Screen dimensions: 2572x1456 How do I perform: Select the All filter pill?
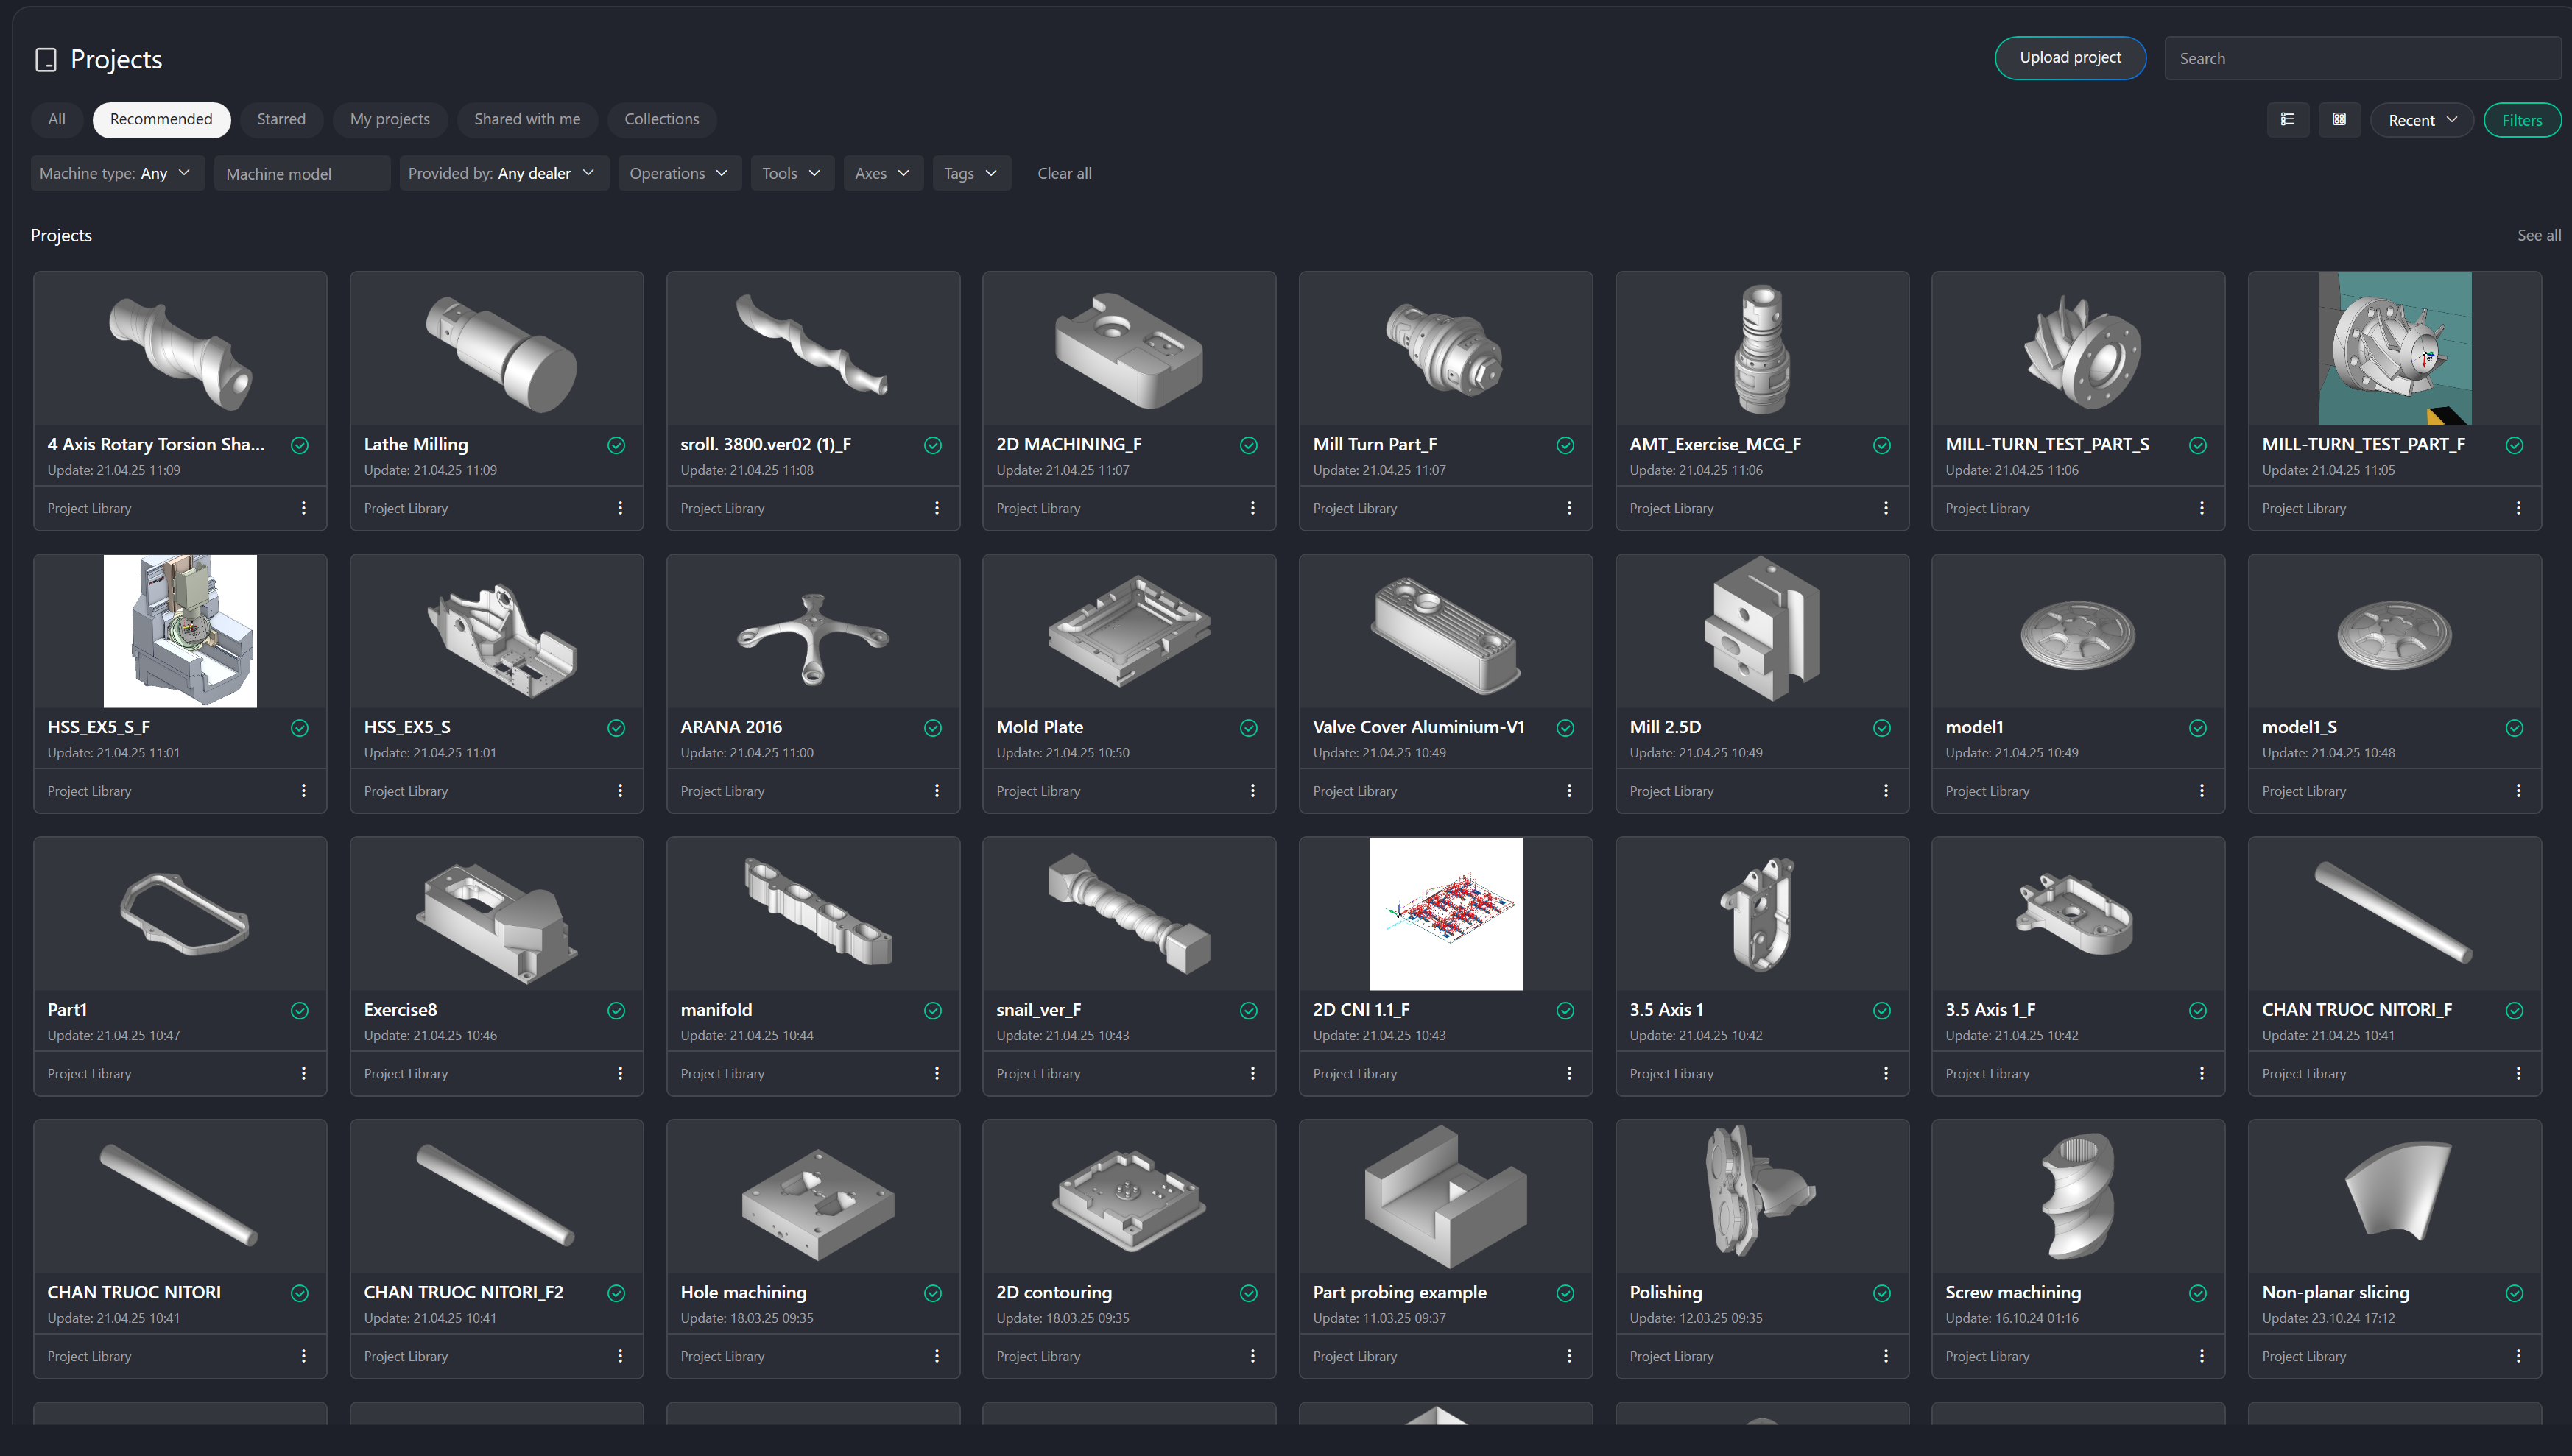coord(57,119)
